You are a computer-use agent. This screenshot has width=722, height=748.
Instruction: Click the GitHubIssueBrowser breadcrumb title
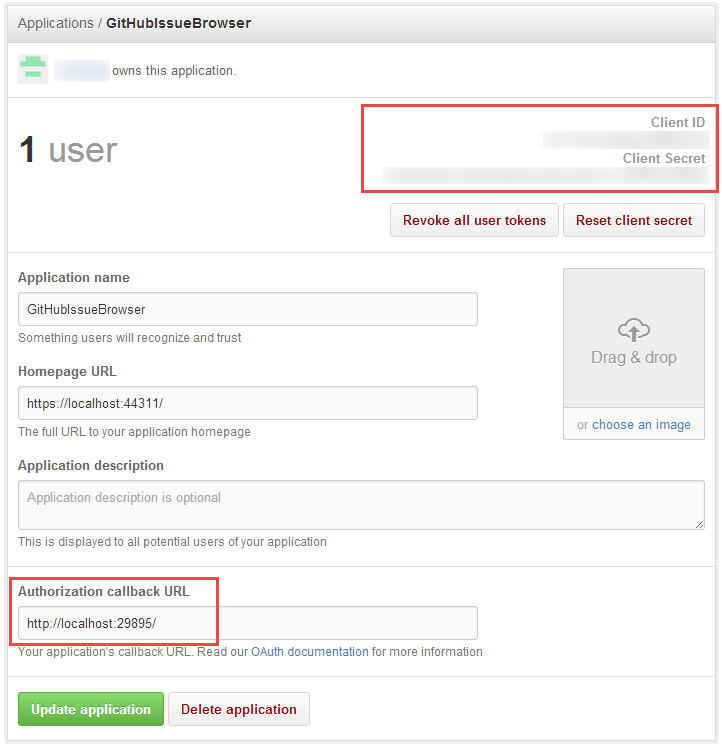[x=178, y=23]
